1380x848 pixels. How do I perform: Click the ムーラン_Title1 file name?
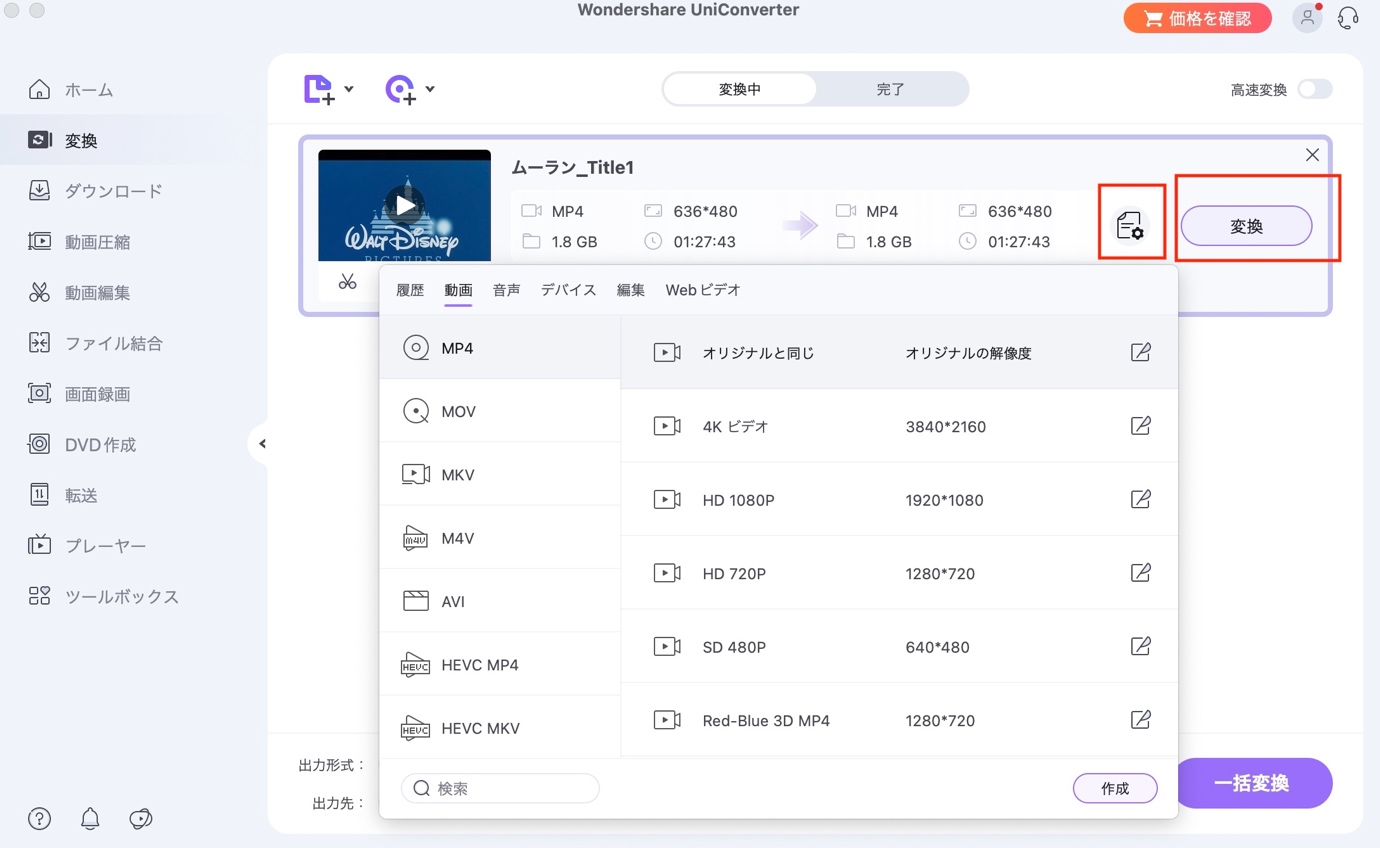[x=573, y=167]
